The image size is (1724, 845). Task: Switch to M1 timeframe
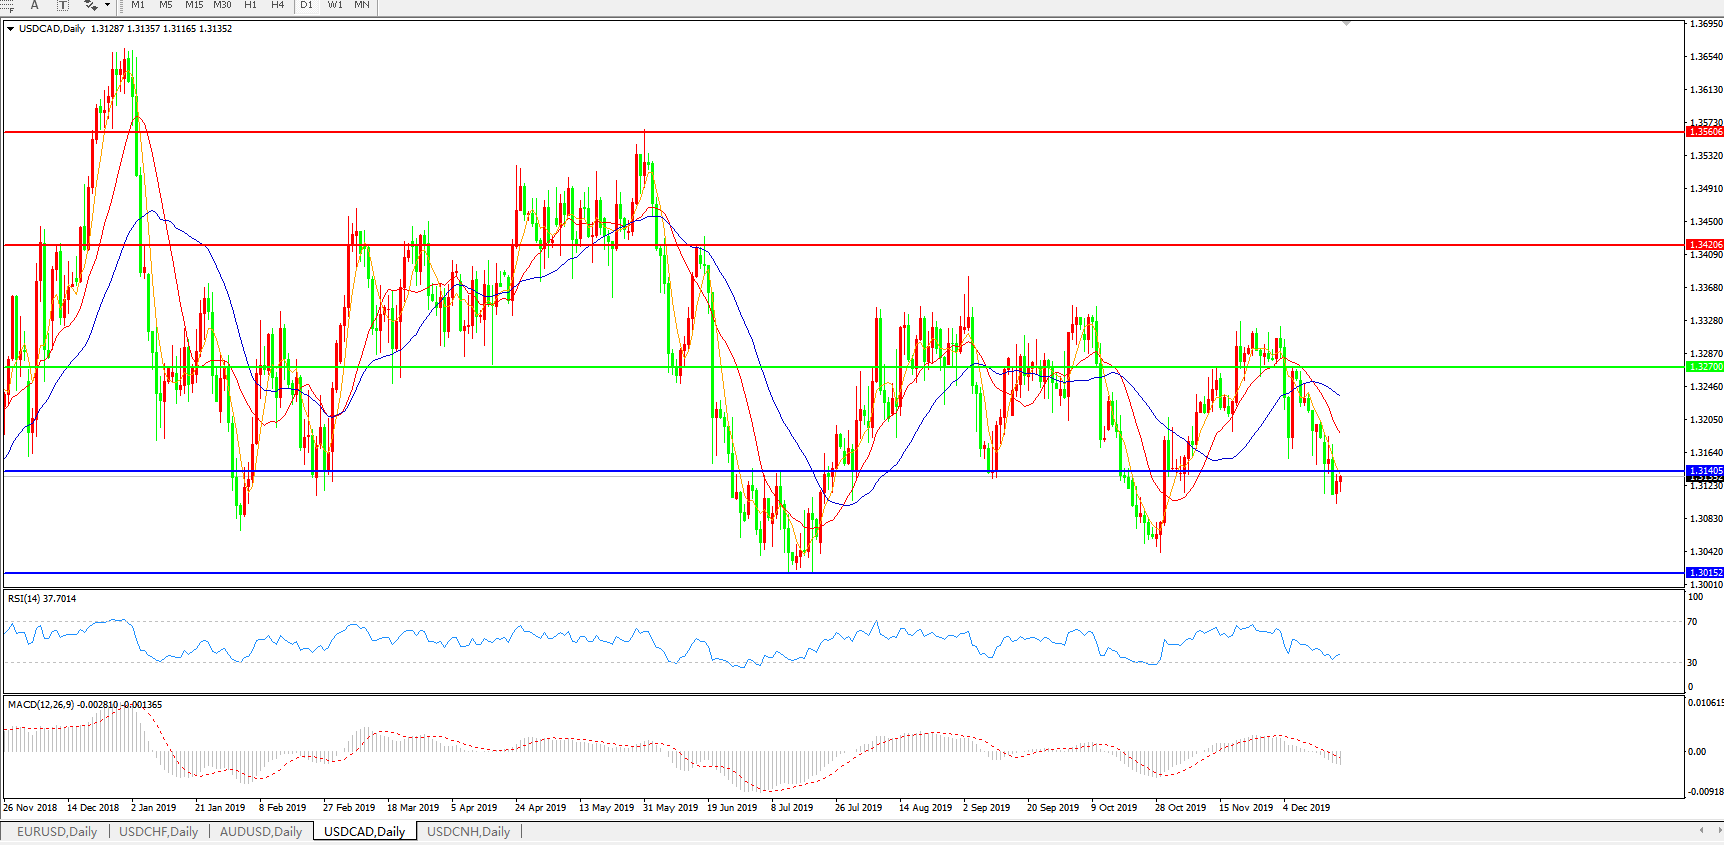click(x=138, y=5)
